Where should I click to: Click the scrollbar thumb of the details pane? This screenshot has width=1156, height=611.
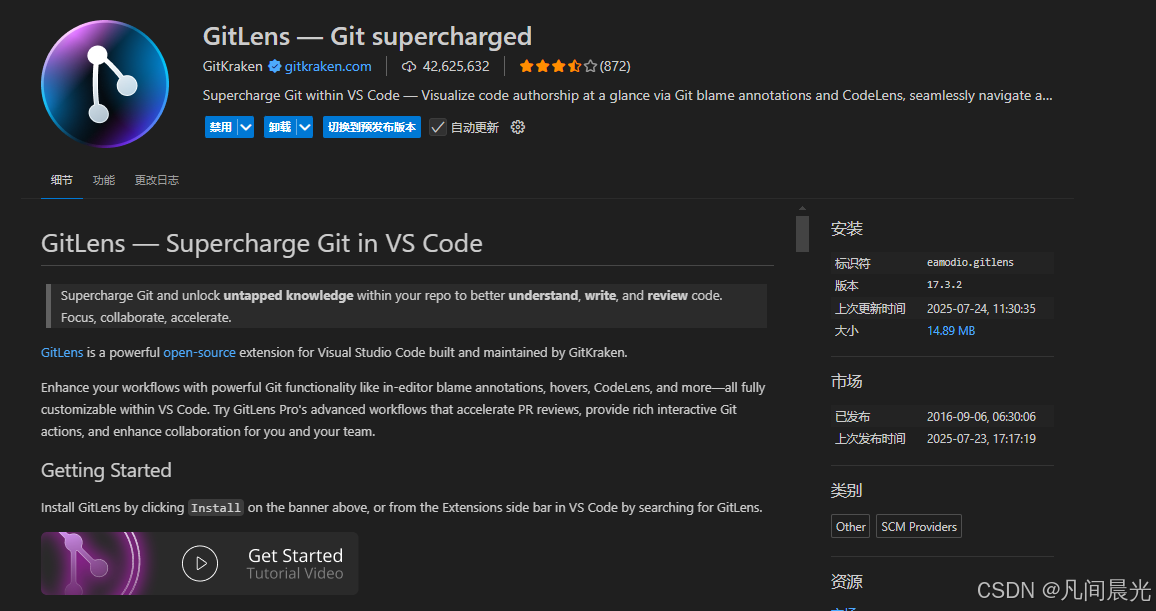802,234
